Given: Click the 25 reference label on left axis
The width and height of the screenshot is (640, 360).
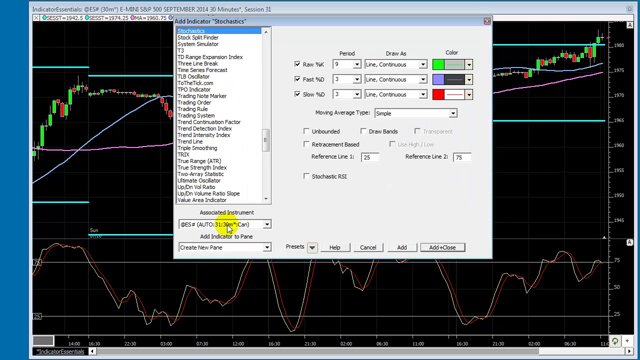Looking at the screenshot, I should (x=37, y=316).
